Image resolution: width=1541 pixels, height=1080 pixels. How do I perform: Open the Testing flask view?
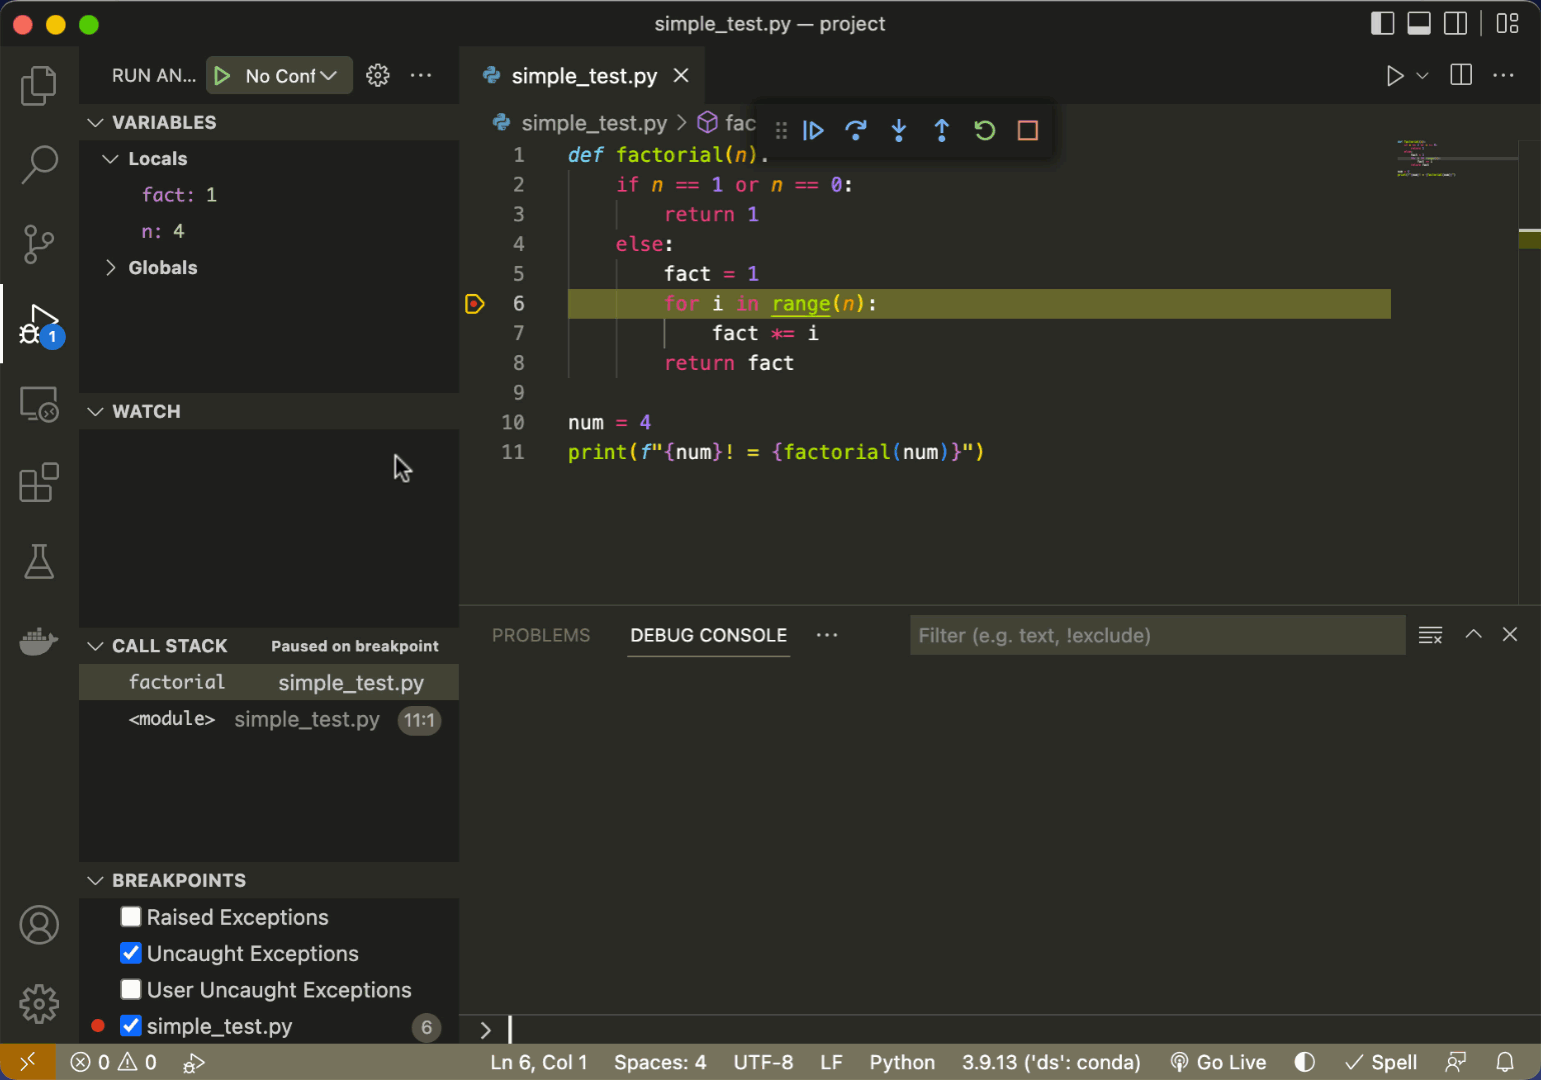point(39,562)
